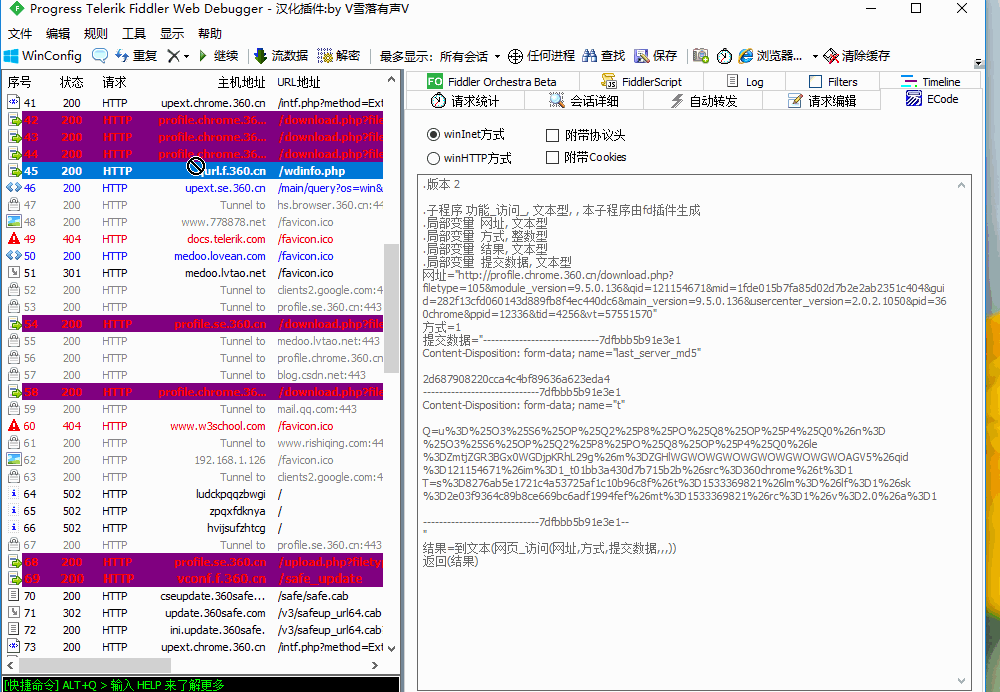Screen dimensions: 1000x692
Task: Switch to the 会话详细 tab
Action: (x=584, y=101)
